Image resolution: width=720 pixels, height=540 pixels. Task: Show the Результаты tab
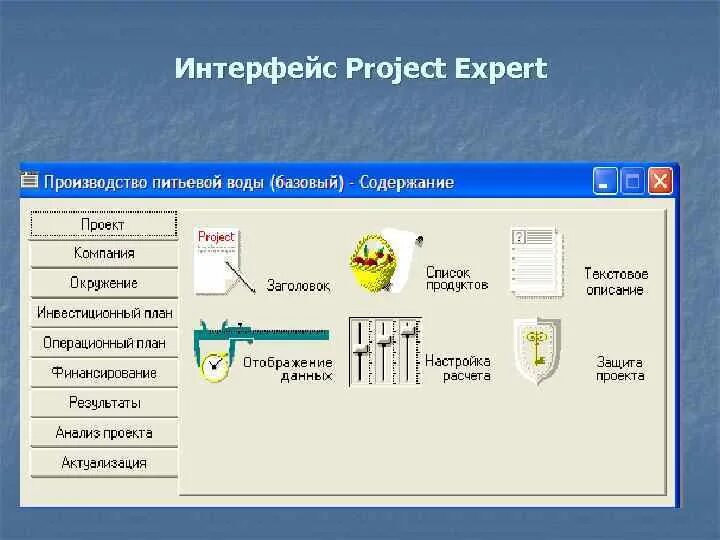[104, 403]
